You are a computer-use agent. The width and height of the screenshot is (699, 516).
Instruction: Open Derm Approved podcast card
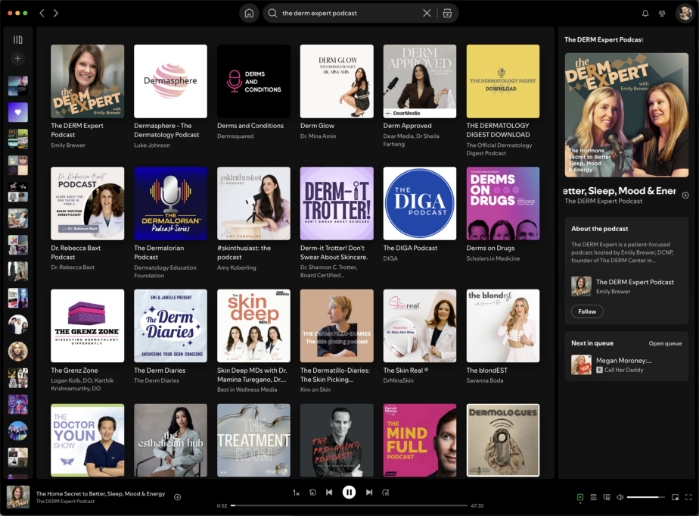point(419,96)
